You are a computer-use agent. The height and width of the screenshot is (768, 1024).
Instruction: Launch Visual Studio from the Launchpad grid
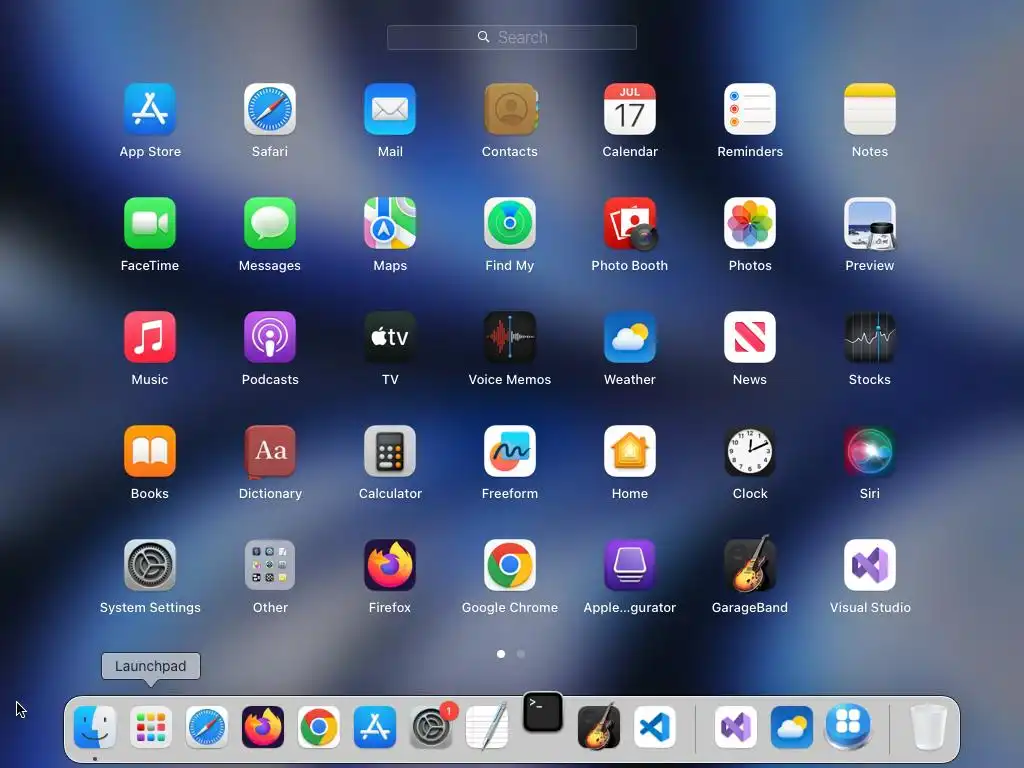(870, 565)
